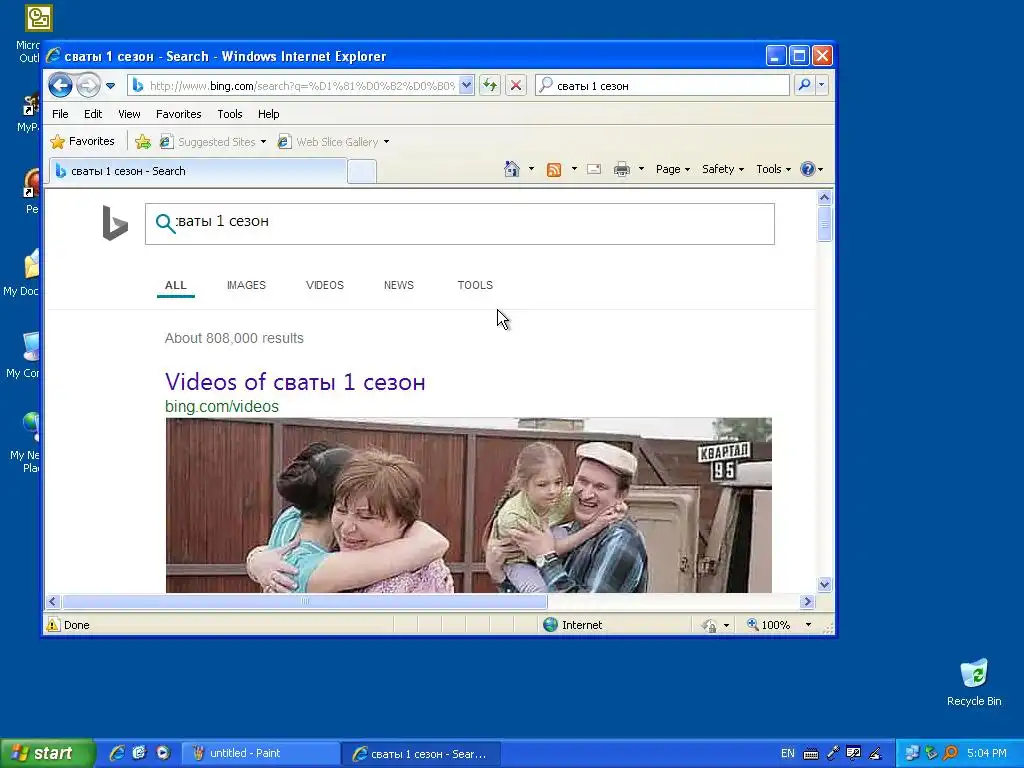Open a new blank tab
The width and height of the screenshot is (1024, 768).
[x=362, y=172]
